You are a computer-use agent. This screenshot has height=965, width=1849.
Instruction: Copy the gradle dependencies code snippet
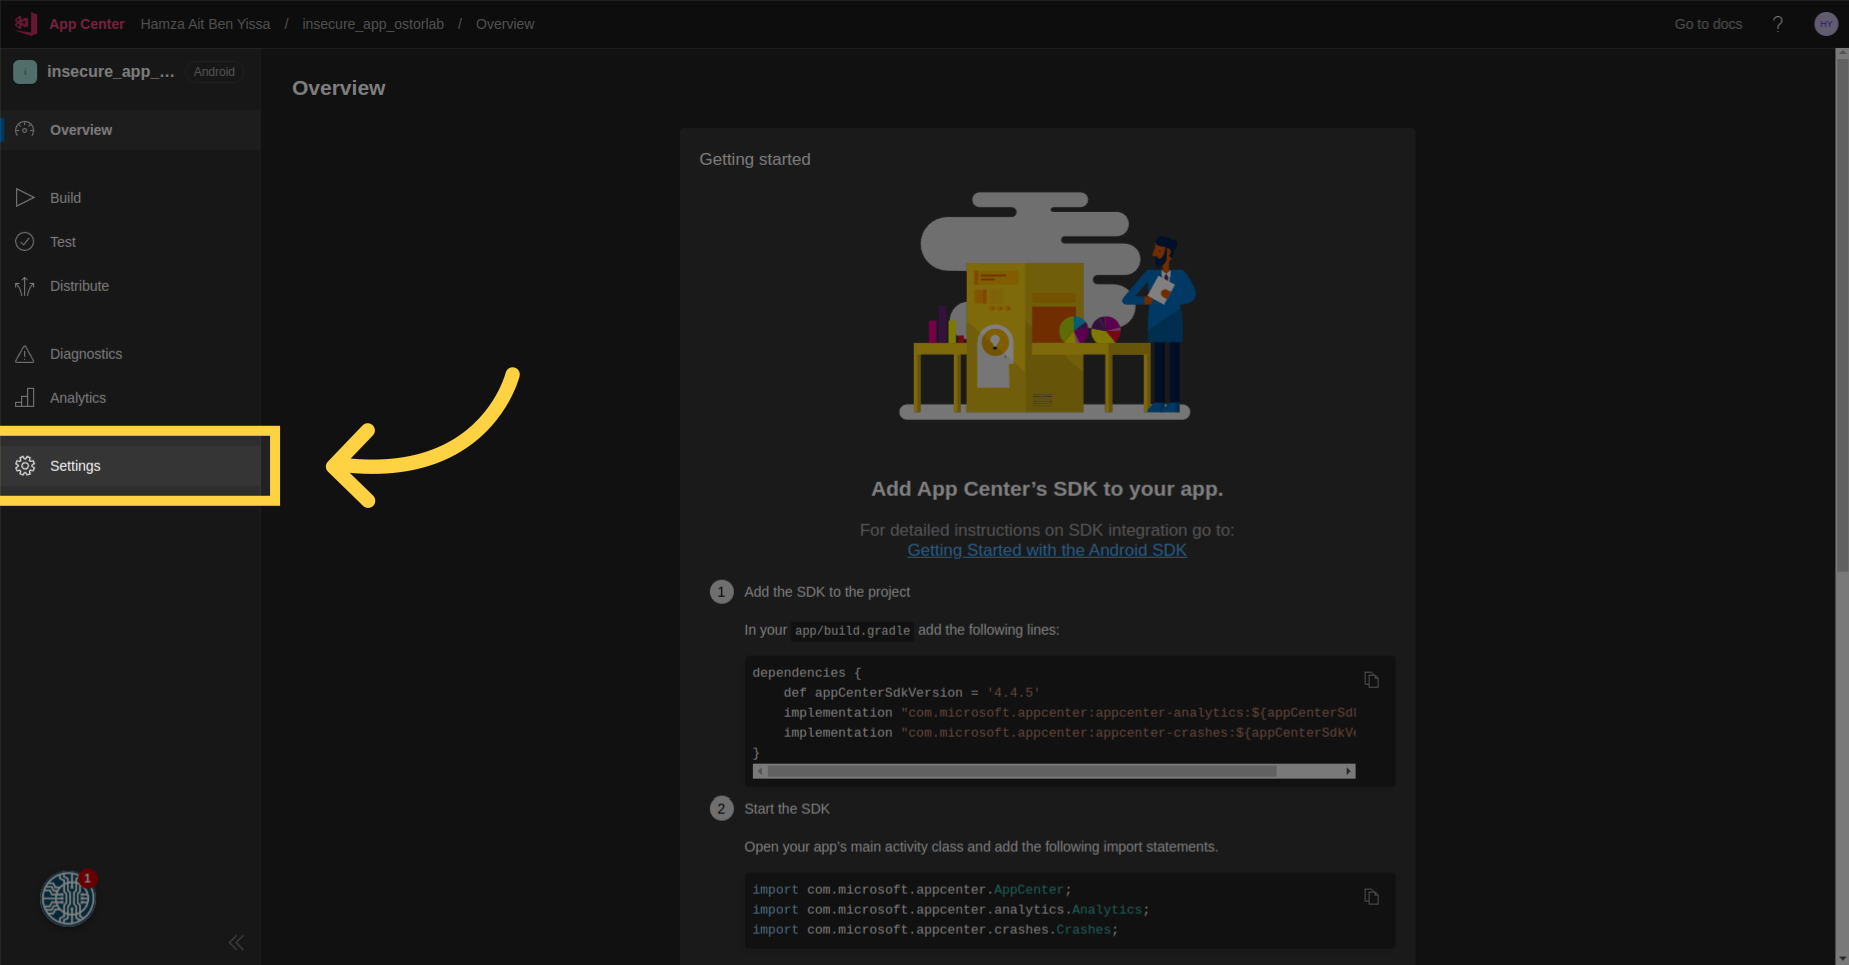1372,680
